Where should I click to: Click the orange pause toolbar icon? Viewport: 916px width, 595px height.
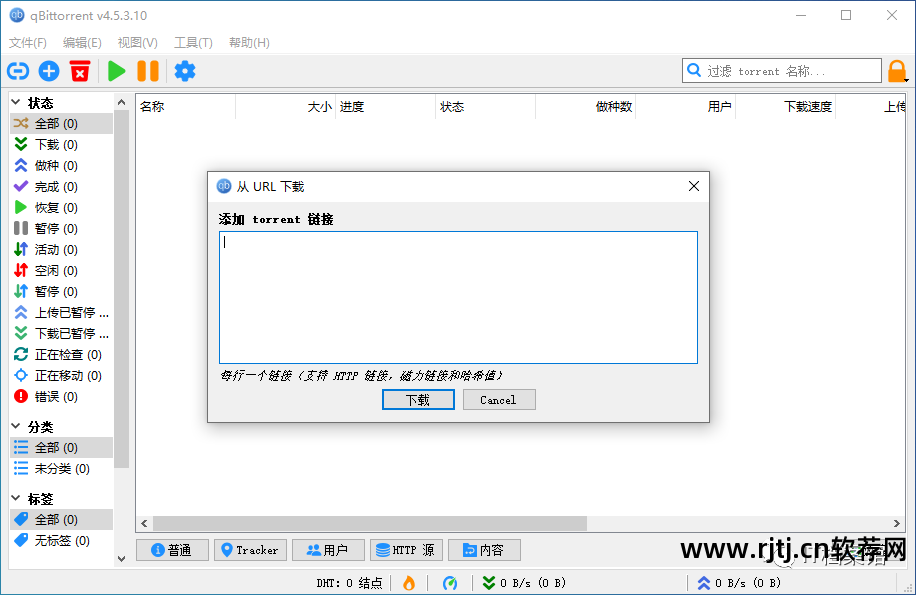(148, 71)
